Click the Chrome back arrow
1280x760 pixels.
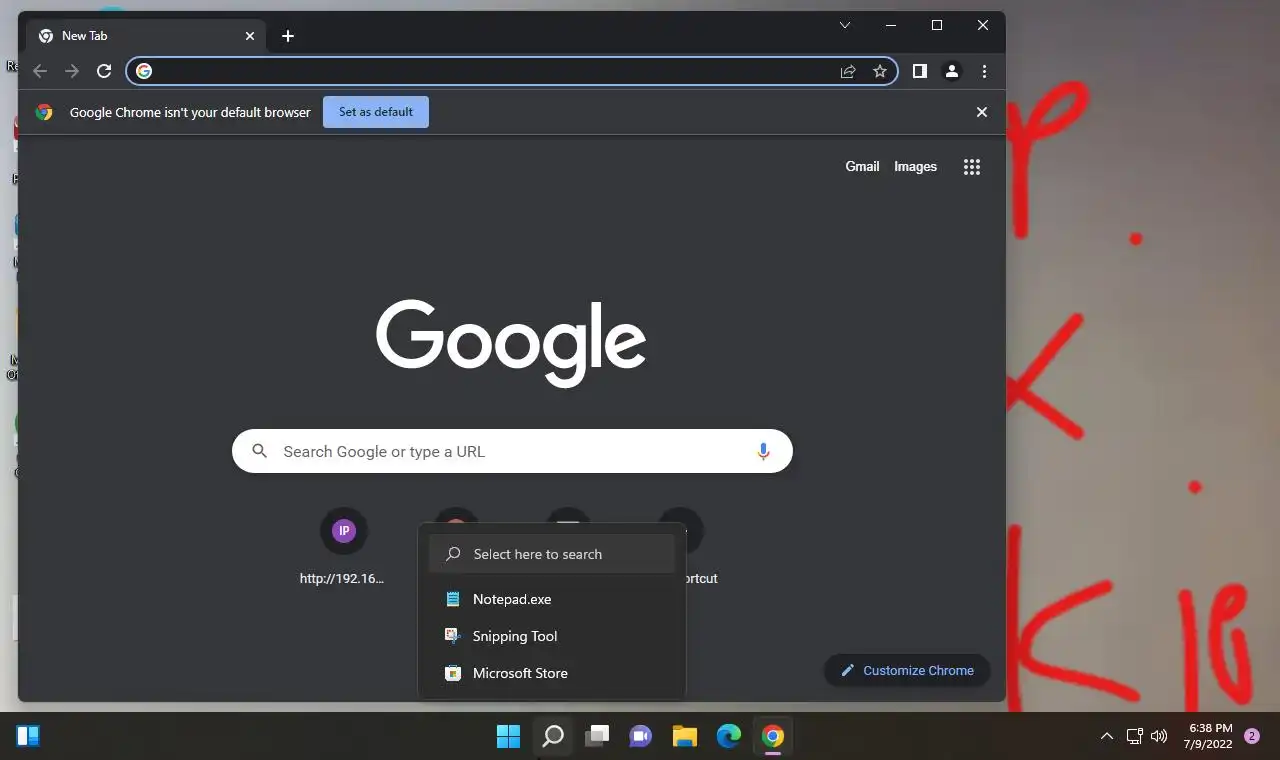pos(40,71)
